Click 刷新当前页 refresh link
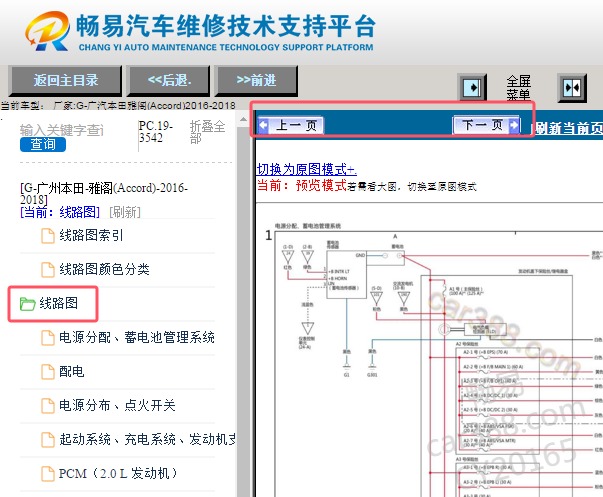 coord(569,128)
